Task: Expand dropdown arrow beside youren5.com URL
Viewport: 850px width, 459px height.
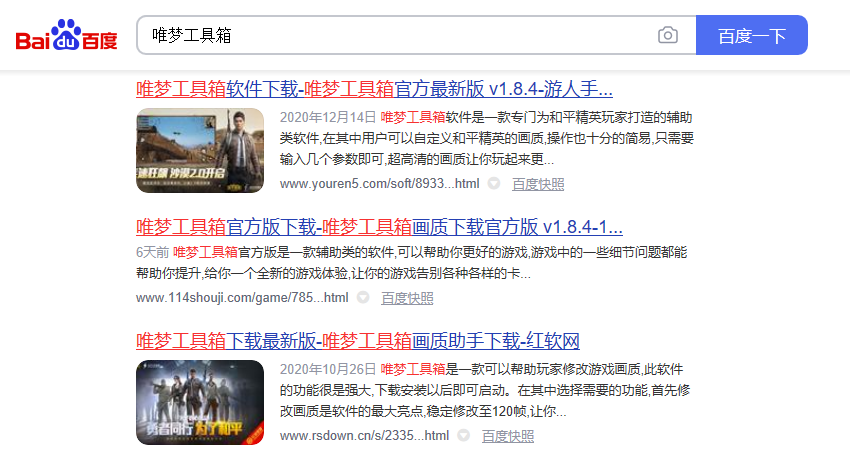Action: pyautogui.click(x=493, y=184)
